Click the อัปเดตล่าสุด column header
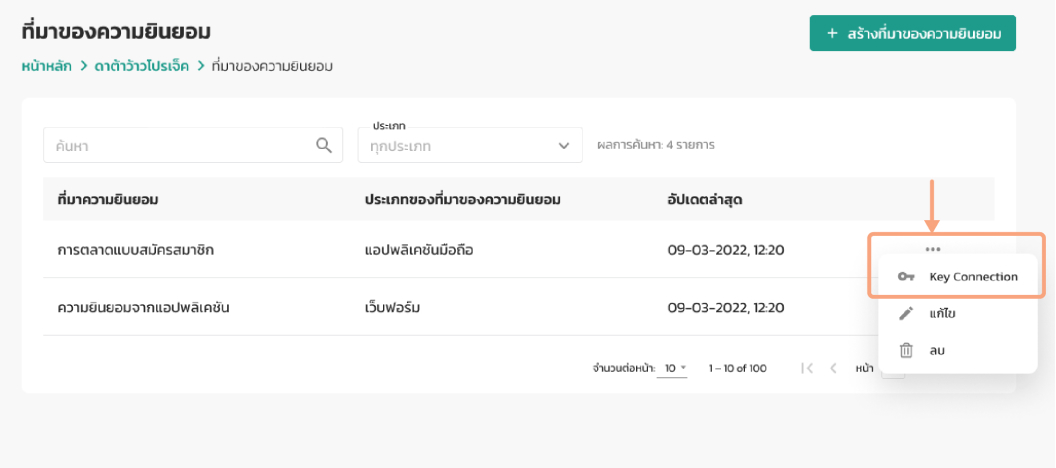 tap(704, 199)
